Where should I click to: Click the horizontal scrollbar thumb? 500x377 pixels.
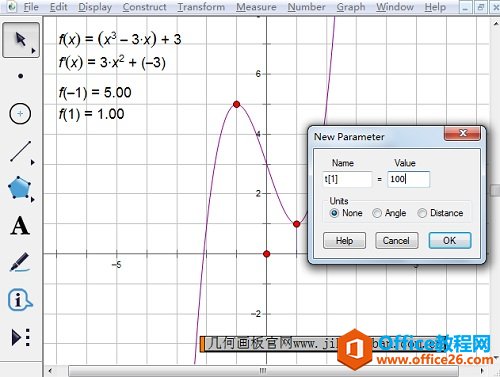click(263, 371)
